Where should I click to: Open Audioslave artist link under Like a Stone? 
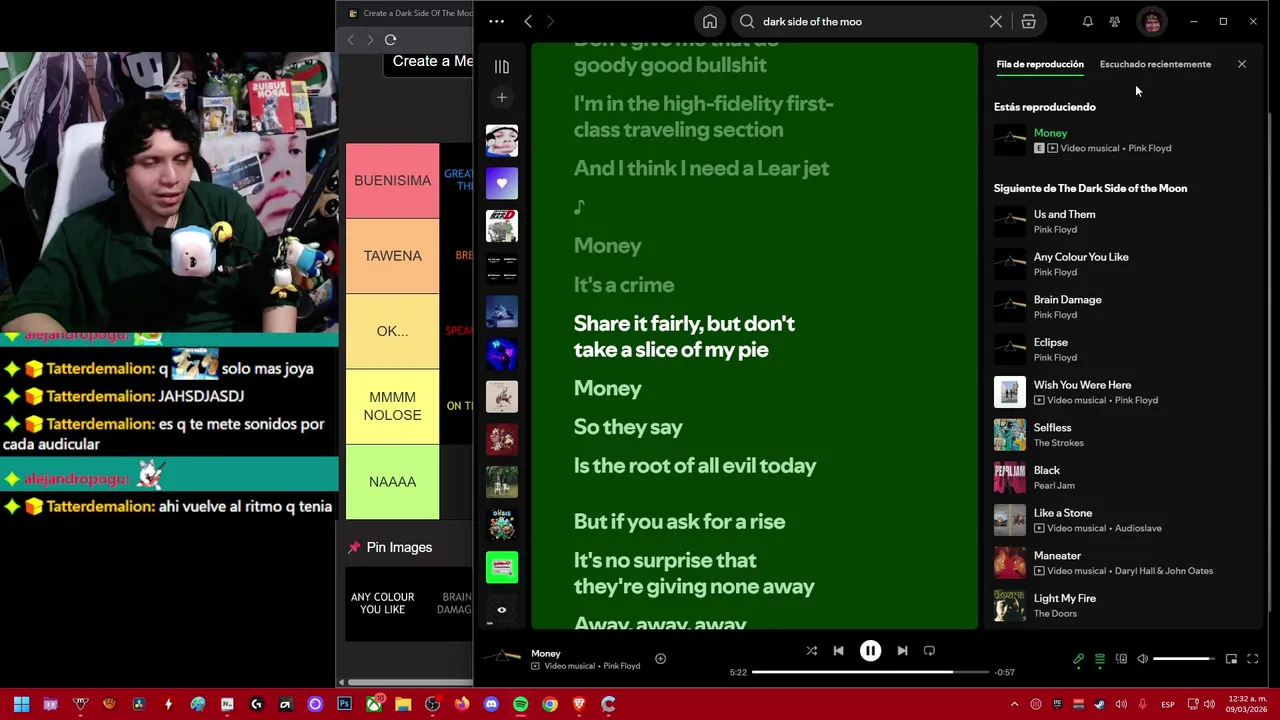[1139, 528]
